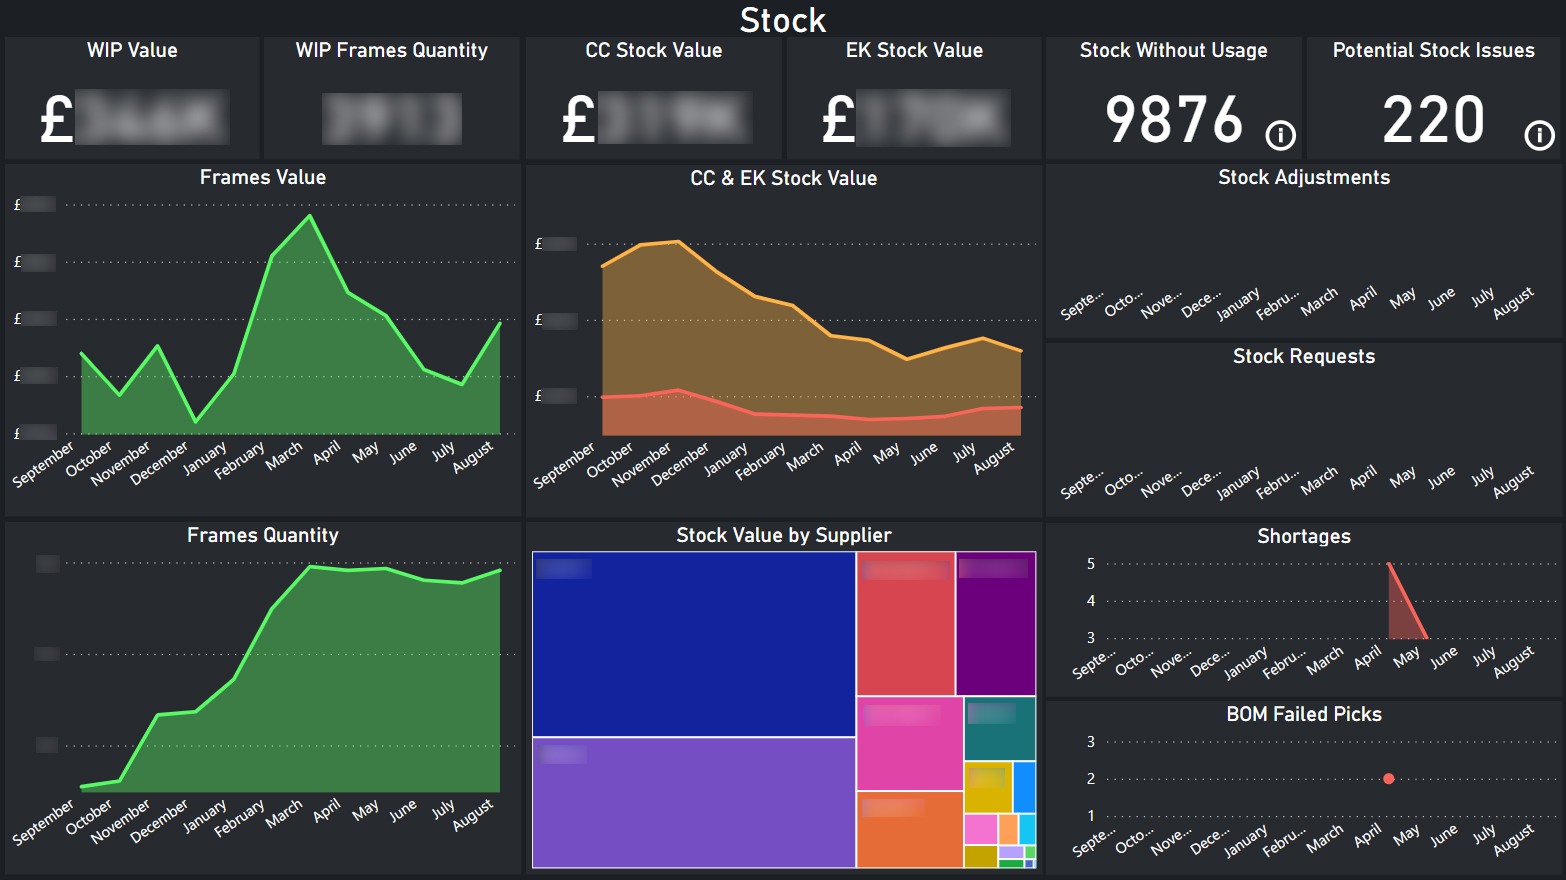Screen dimensions: 1566x880
Task: Select July label on BOM Failed Picks axis
Action: tap(1484, 833)
